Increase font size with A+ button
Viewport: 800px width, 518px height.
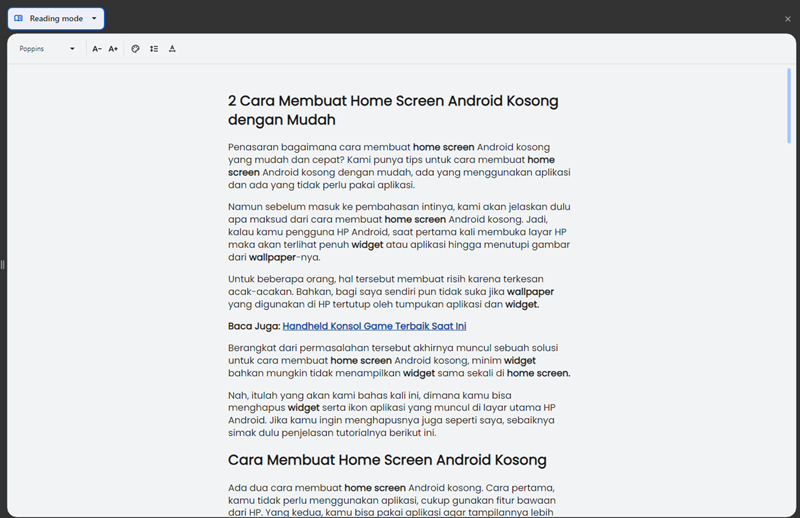113,48
